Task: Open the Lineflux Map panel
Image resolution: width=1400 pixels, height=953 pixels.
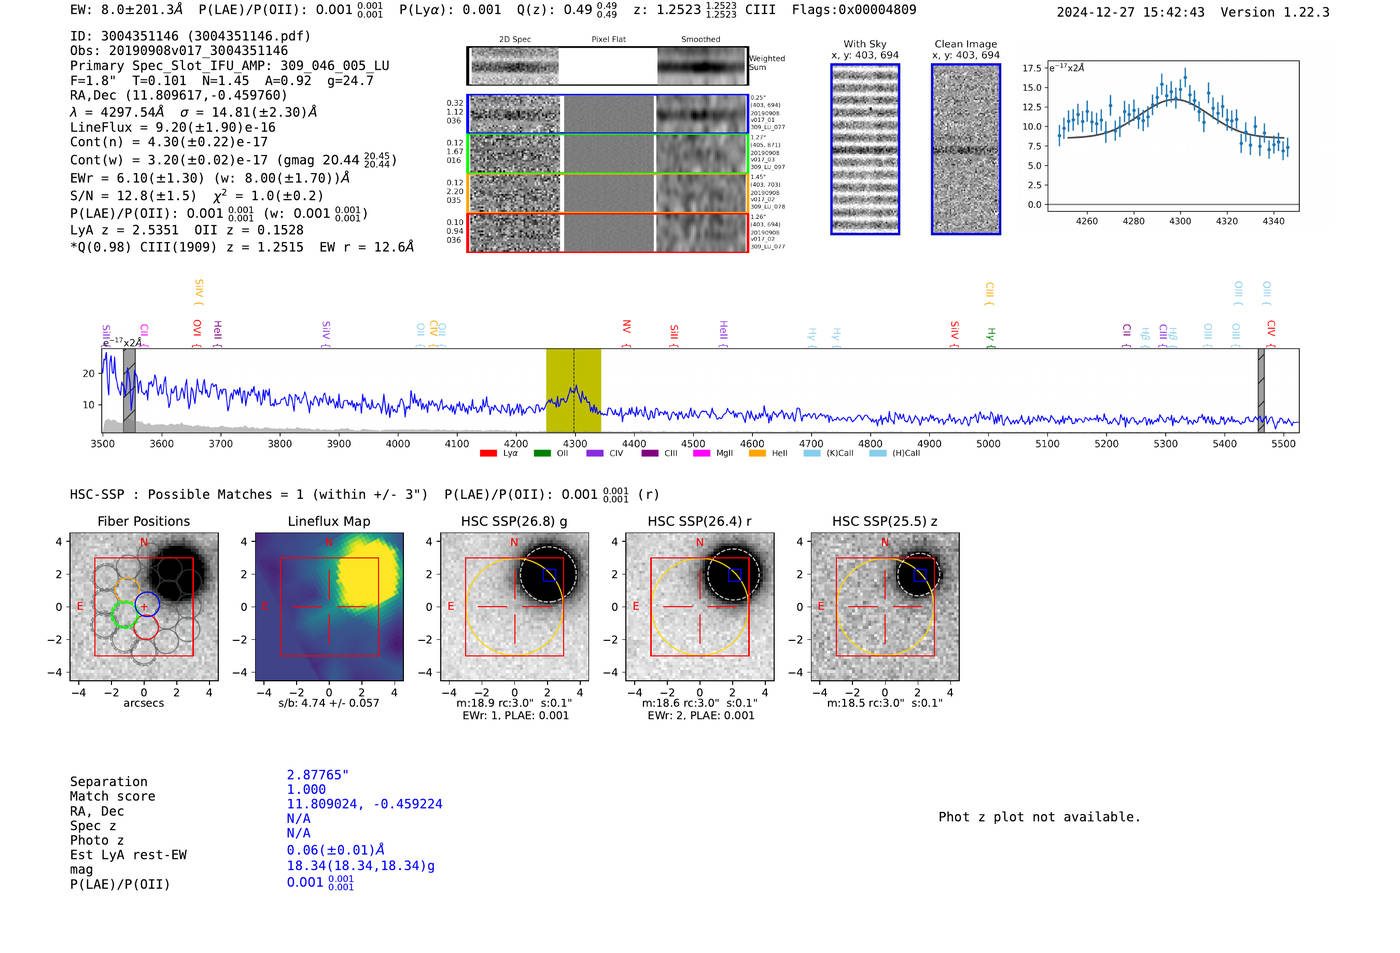Action: 329,607
